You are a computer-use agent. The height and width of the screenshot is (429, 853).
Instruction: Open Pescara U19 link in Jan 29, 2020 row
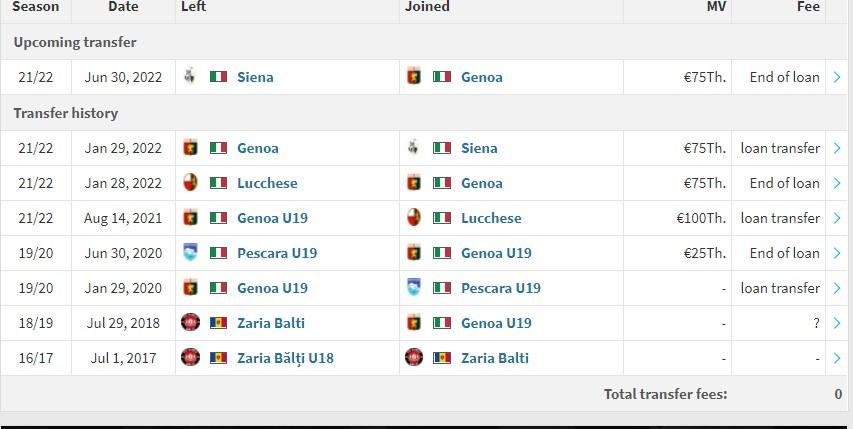pos(500,288)
